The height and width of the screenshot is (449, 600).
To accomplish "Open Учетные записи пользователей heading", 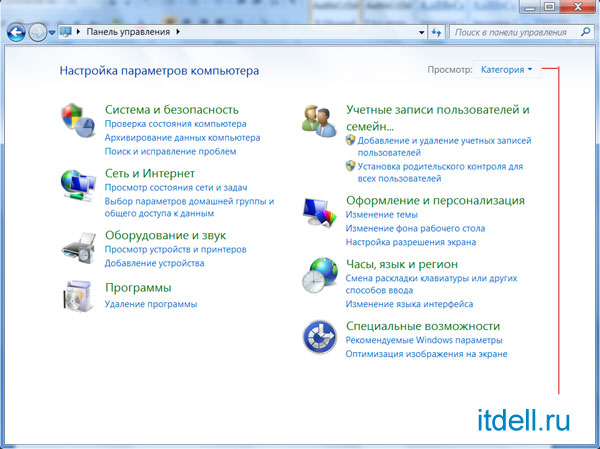I will coord(438,118).
